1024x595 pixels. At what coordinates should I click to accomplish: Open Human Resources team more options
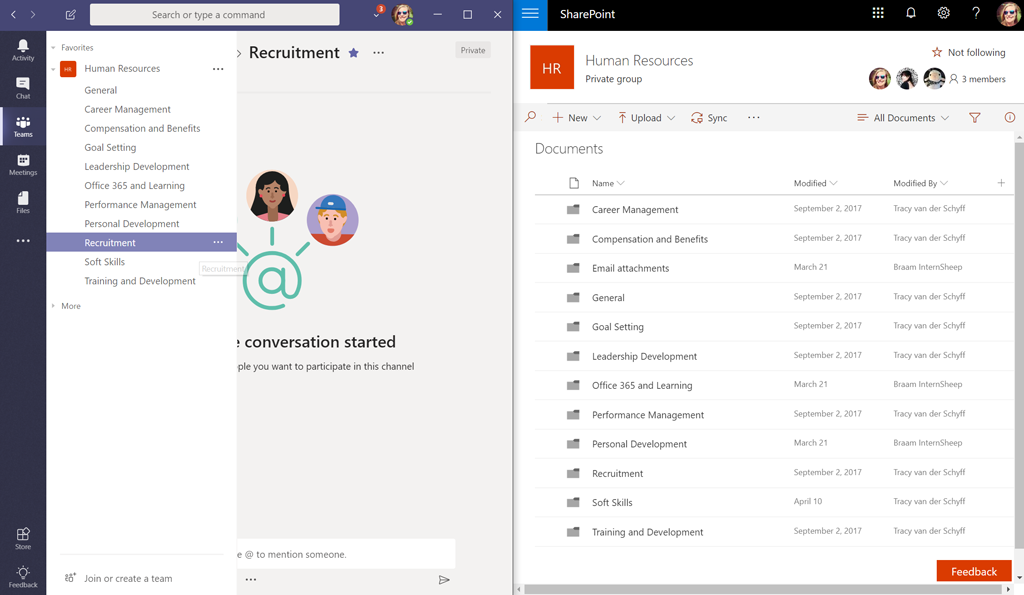[x=218, y=69]
